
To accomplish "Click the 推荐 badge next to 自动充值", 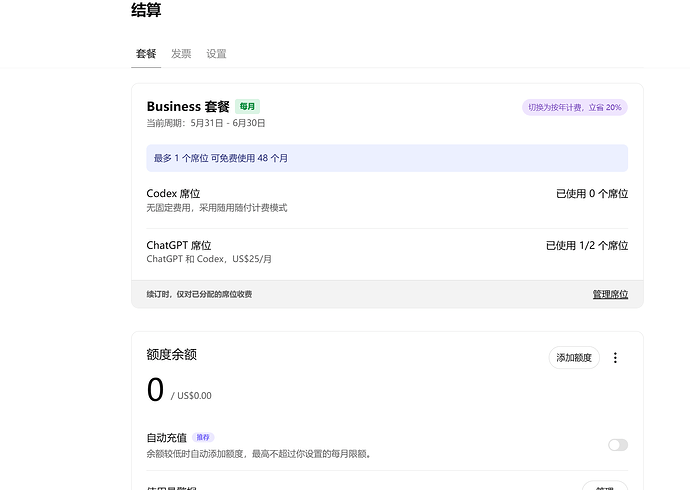I will (x=203, y=437).
